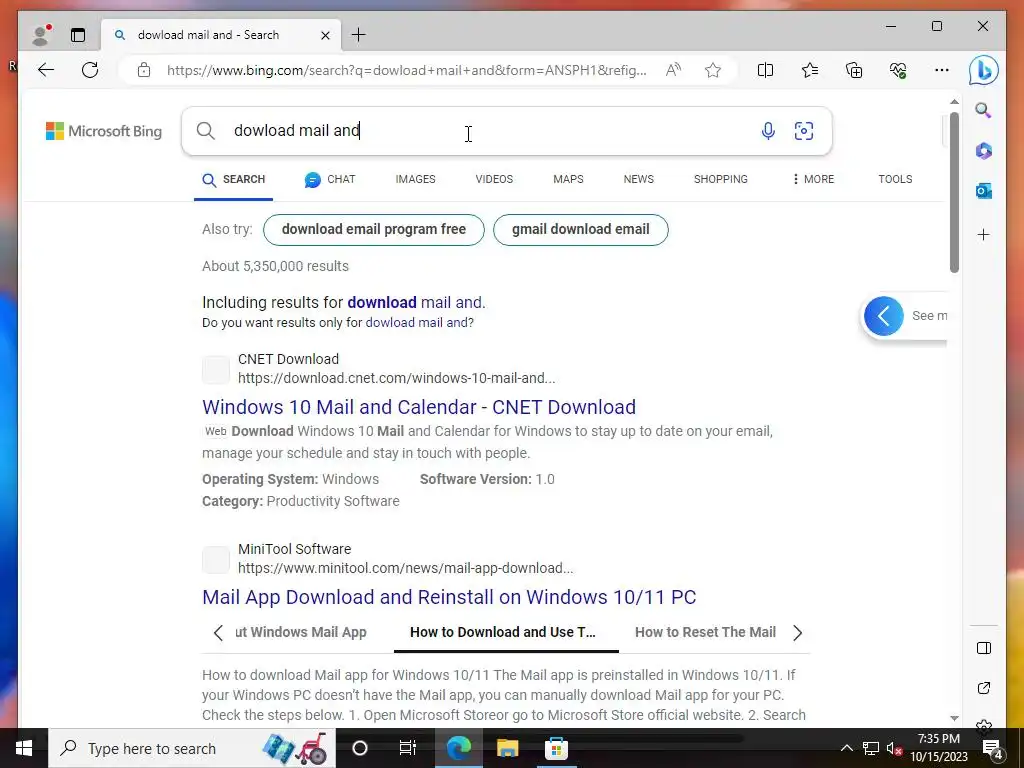Open Windows Start menu
The image size is (1024, 768).
24,748
